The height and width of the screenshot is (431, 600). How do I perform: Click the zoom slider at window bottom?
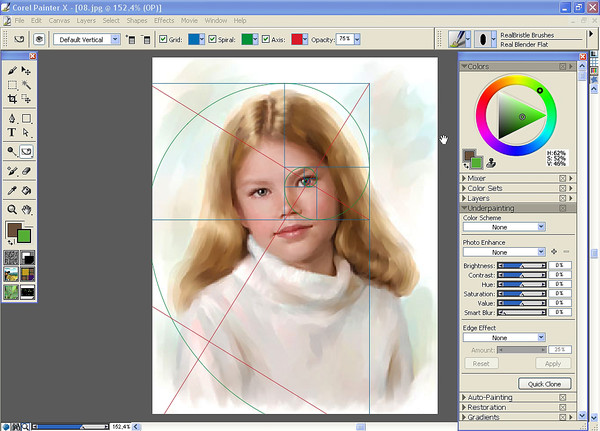pos(71,426)
